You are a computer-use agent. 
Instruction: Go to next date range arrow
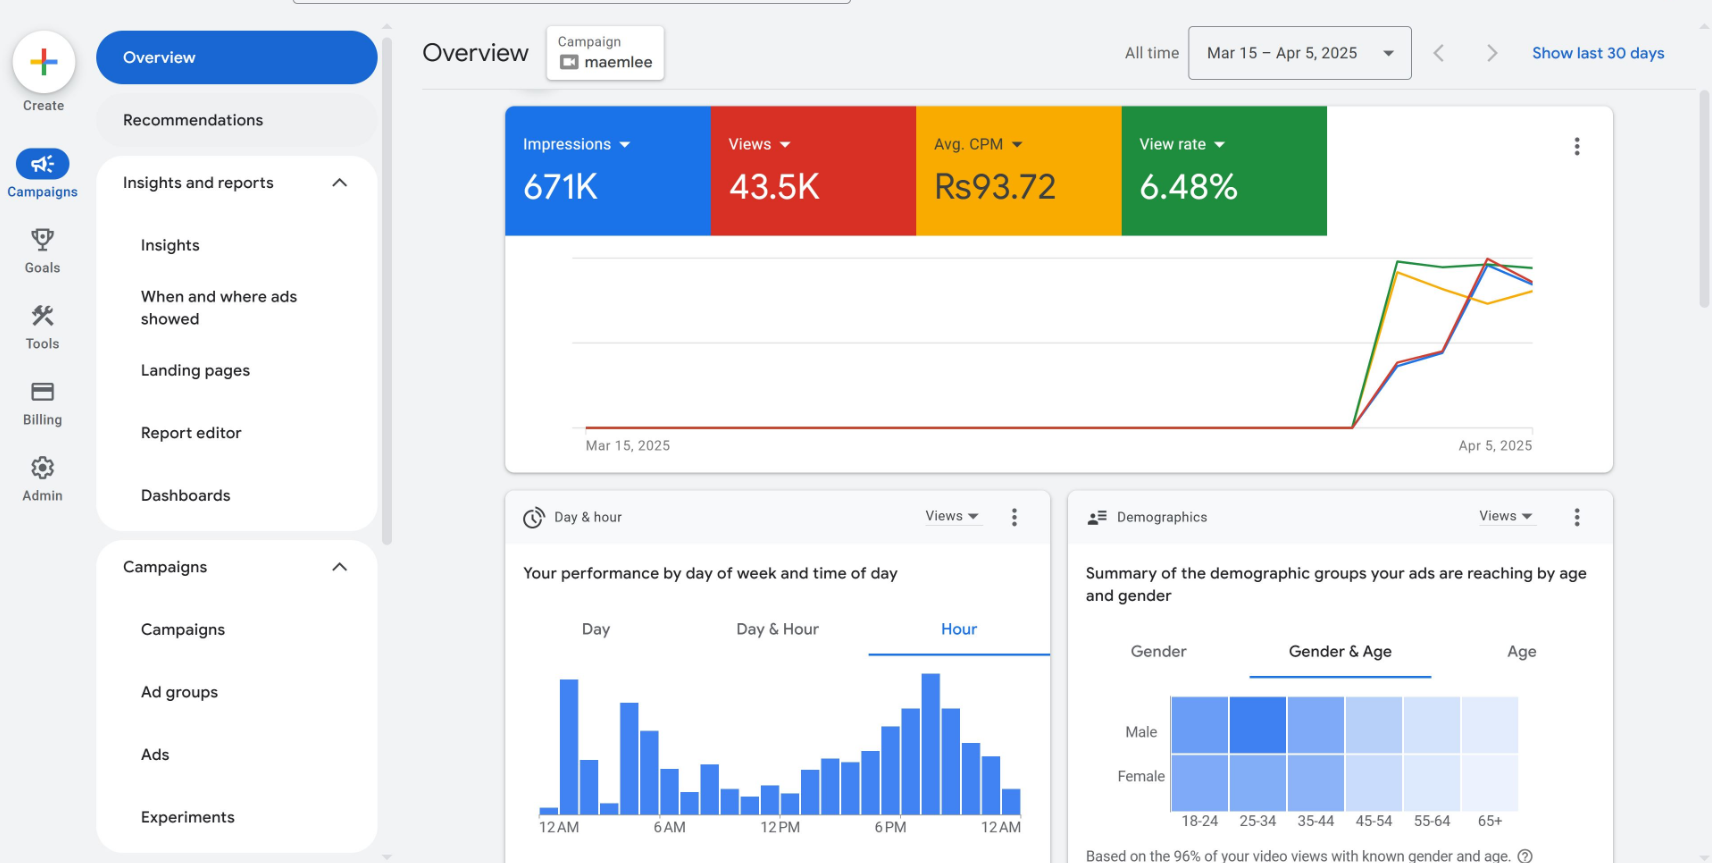click(1491, 53)
